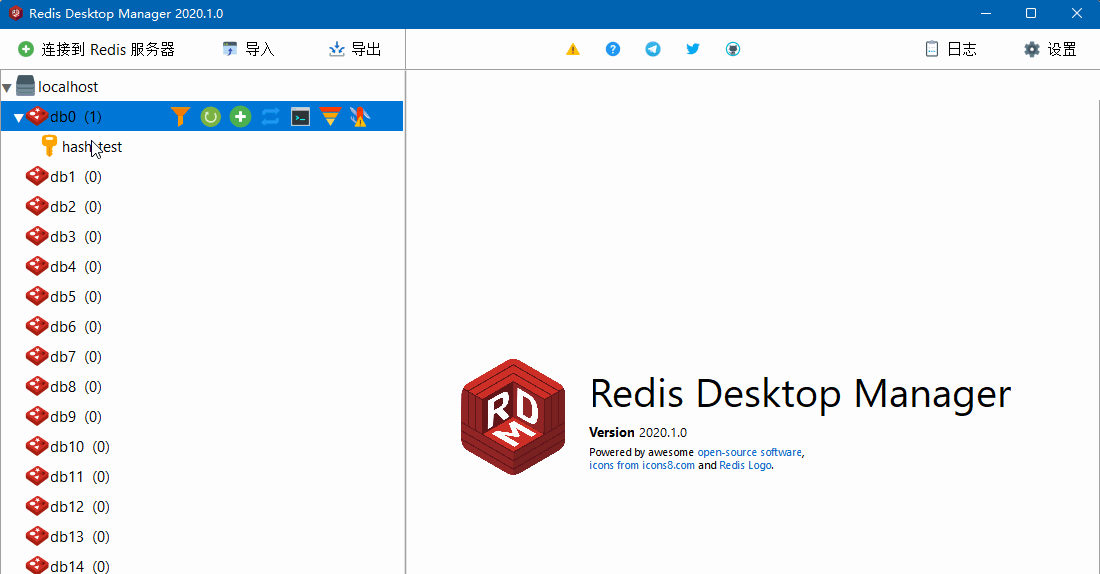Screen dimensions: 1100x574
Task: Open the Telegram channel icon
Action: [x=653, y=49]
